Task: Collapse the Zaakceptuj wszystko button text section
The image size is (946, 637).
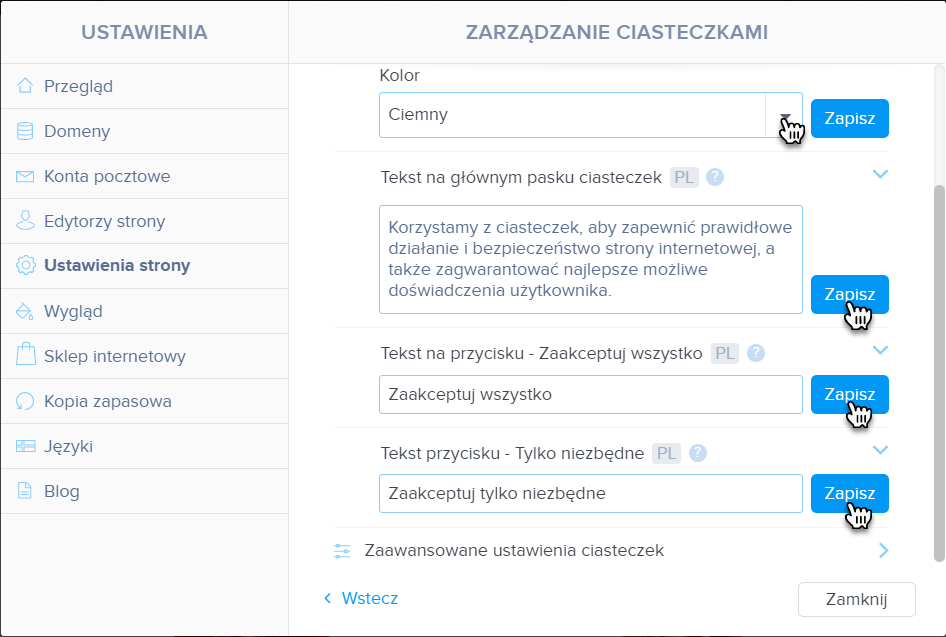Action: click(x=880, y=350)
